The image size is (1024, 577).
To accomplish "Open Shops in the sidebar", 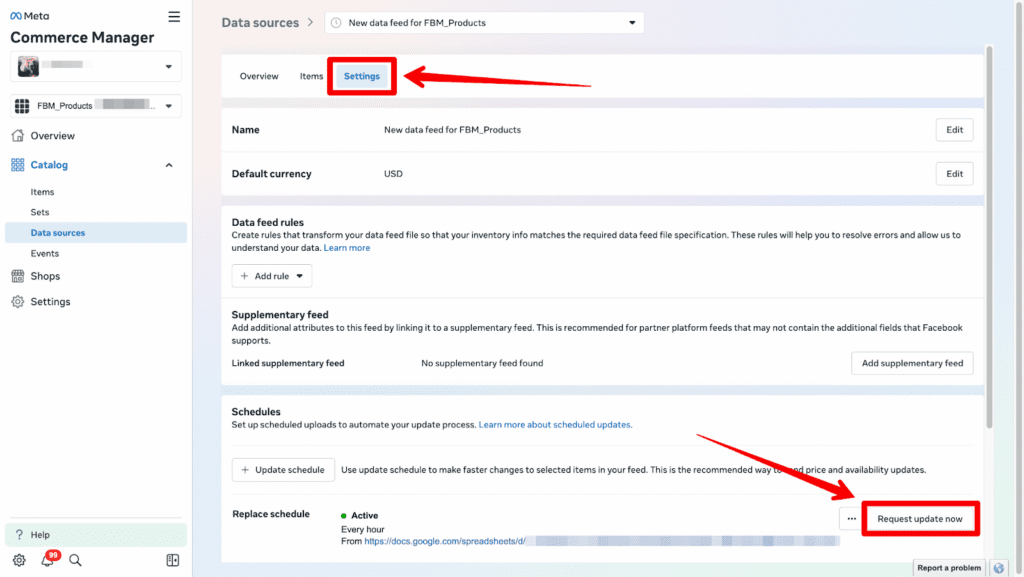I will (x=45, y=276).
